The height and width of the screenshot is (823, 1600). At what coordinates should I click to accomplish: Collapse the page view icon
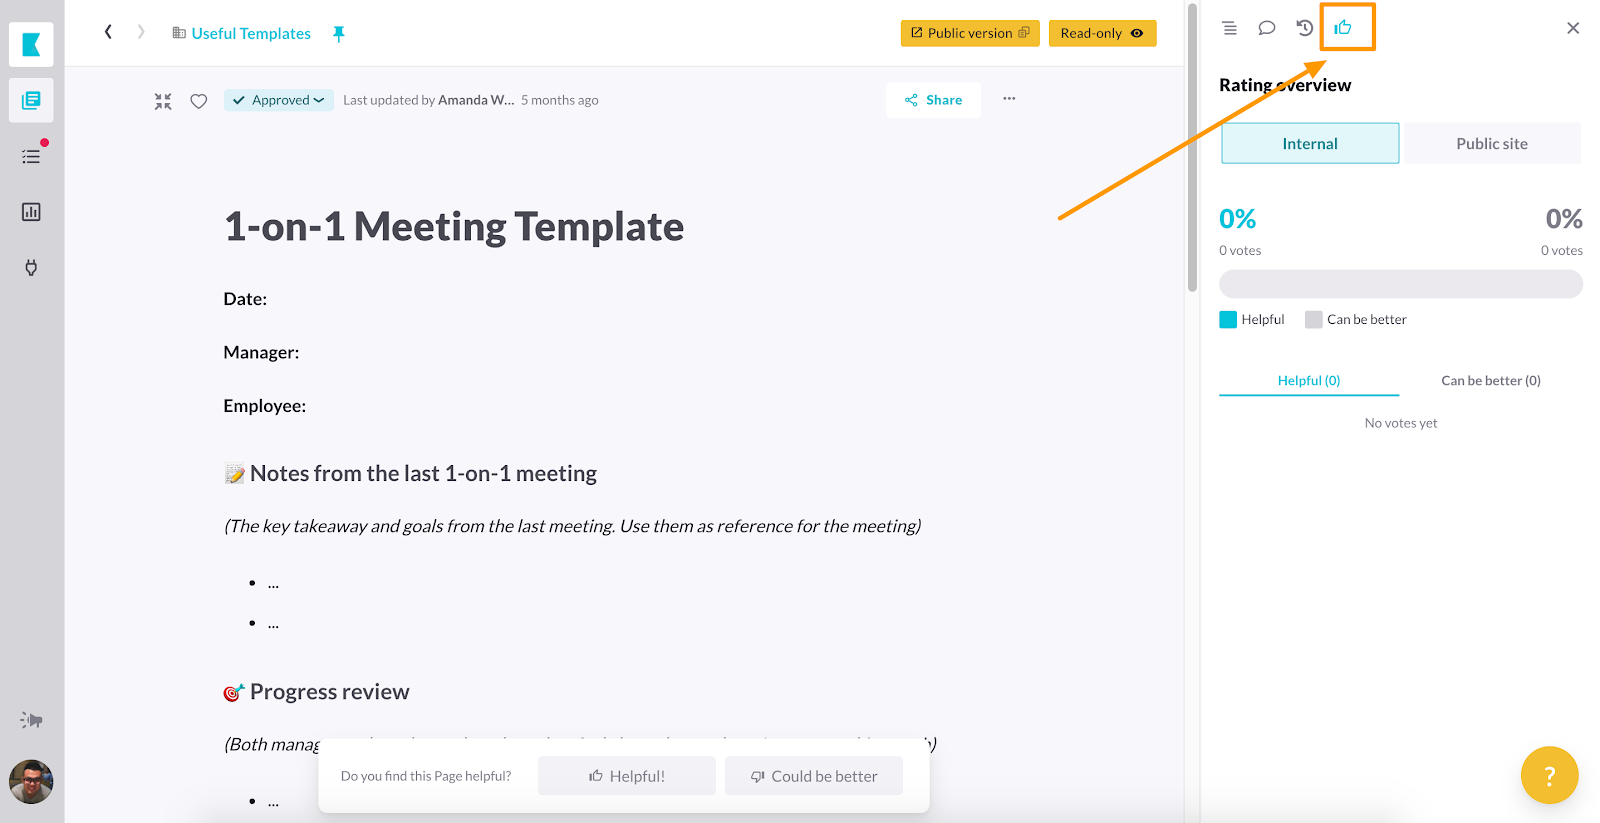[x=163, y=101]
